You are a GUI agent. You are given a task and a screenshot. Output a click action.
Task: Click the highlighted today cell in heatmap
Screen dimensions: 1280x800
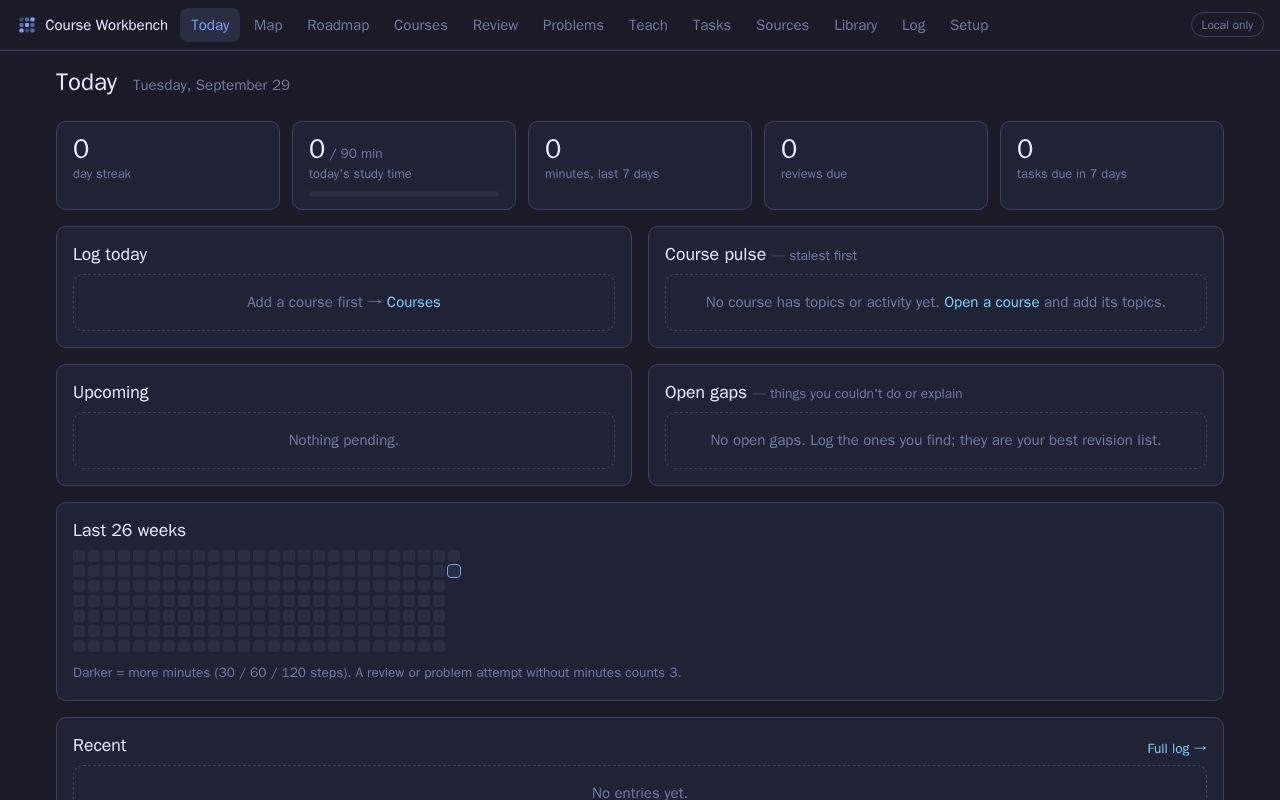click(x=454, y=571)
